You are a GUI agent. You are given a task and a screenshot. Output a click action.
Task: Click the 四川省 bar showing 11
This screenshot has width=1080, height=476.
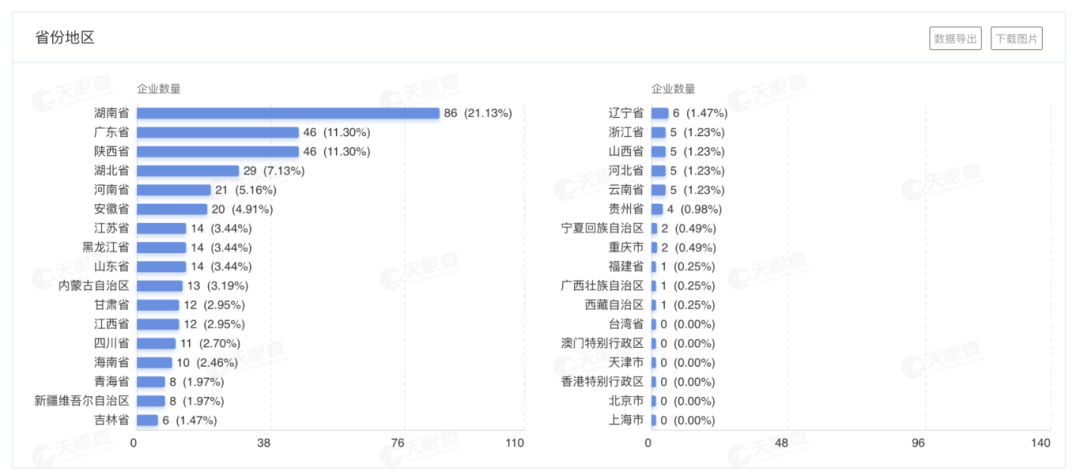[x=155, y=343]
